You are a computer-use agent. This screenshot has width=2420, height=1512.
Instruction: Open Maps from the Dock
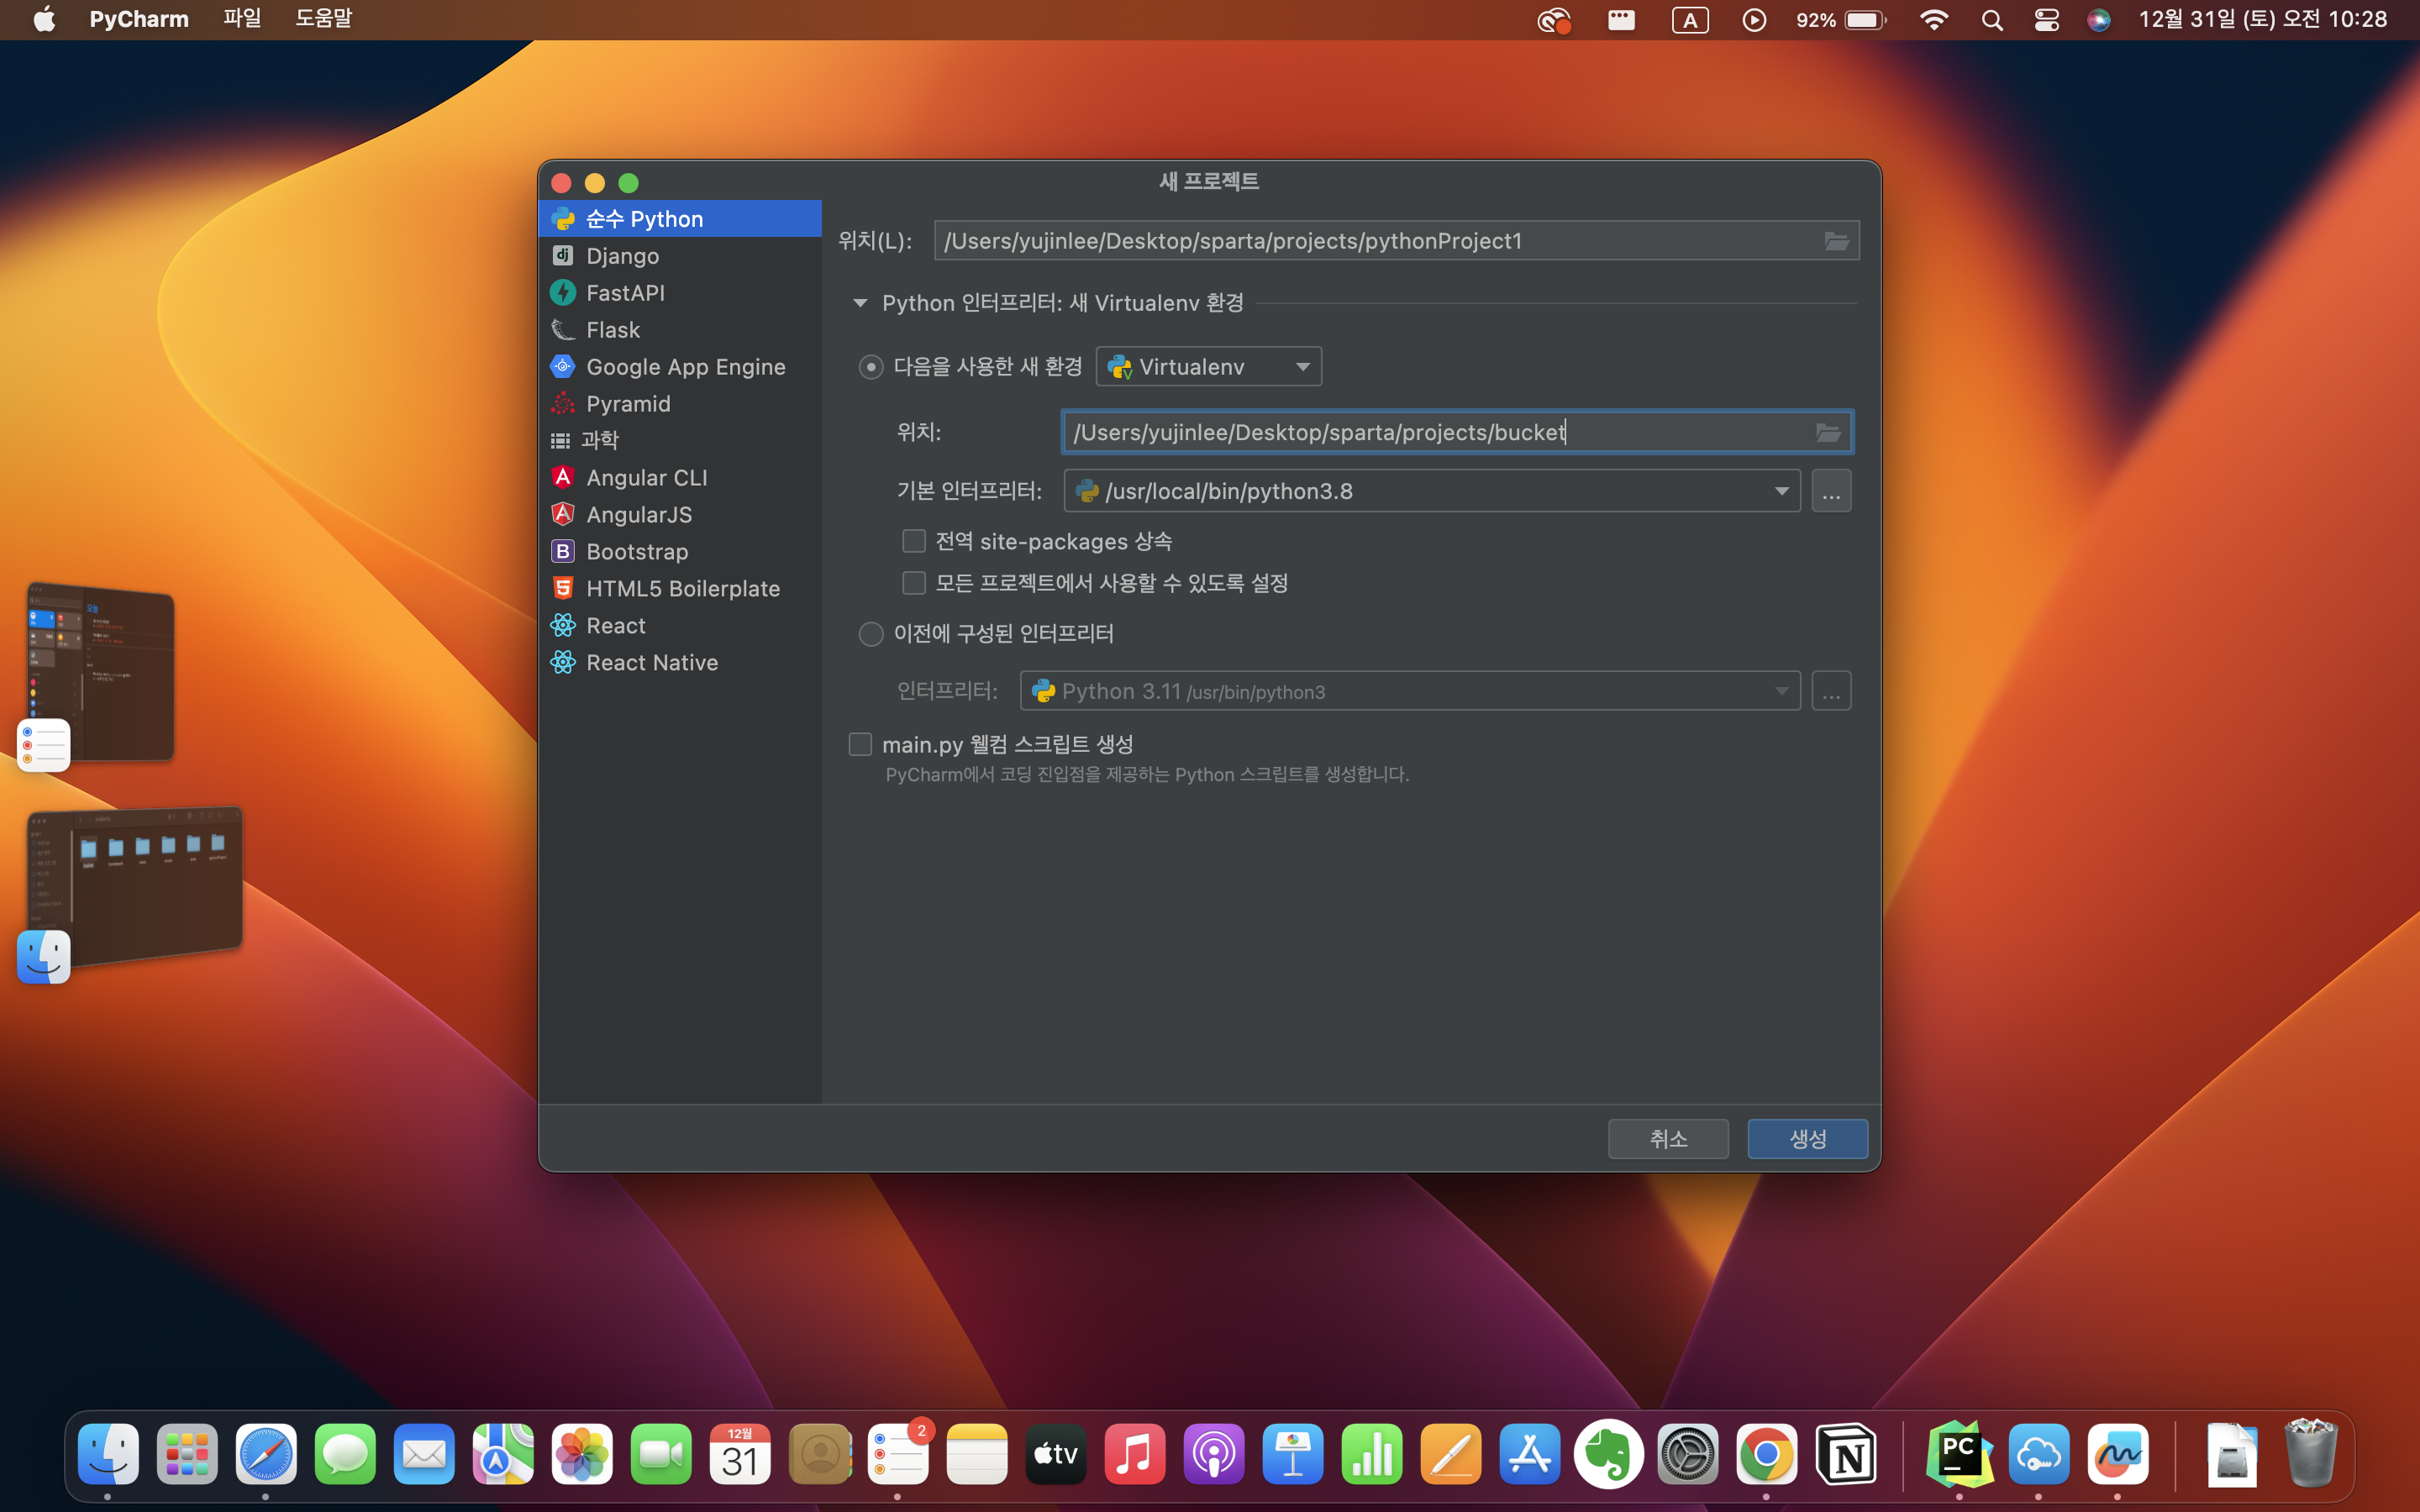pos(503,1454)
